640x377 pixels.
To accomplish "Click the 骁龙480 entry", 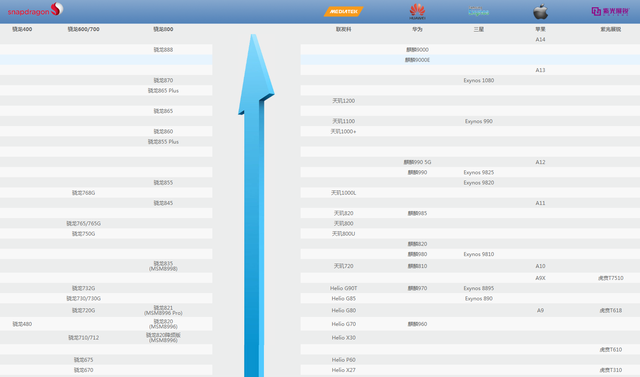I will 22,324.
